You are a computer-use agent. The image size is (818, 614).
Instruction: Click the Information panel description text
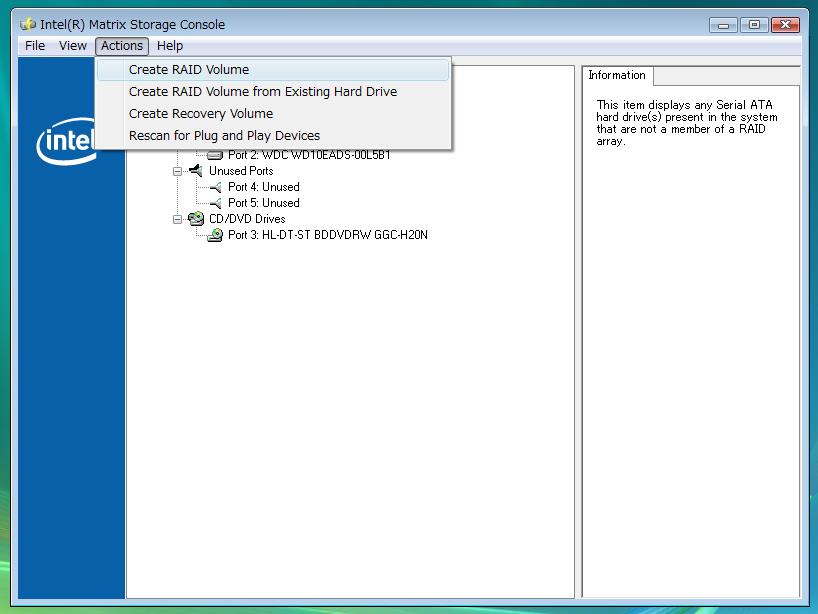[687, 123]
